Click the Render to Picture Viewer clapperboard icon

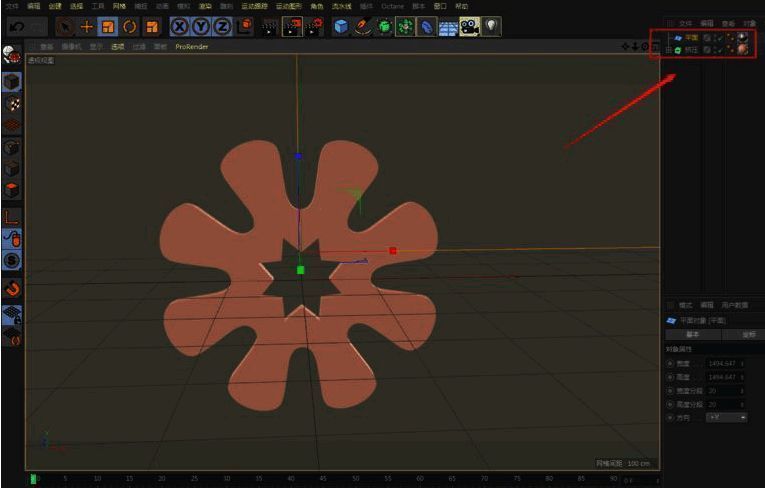tap(292, 27)
